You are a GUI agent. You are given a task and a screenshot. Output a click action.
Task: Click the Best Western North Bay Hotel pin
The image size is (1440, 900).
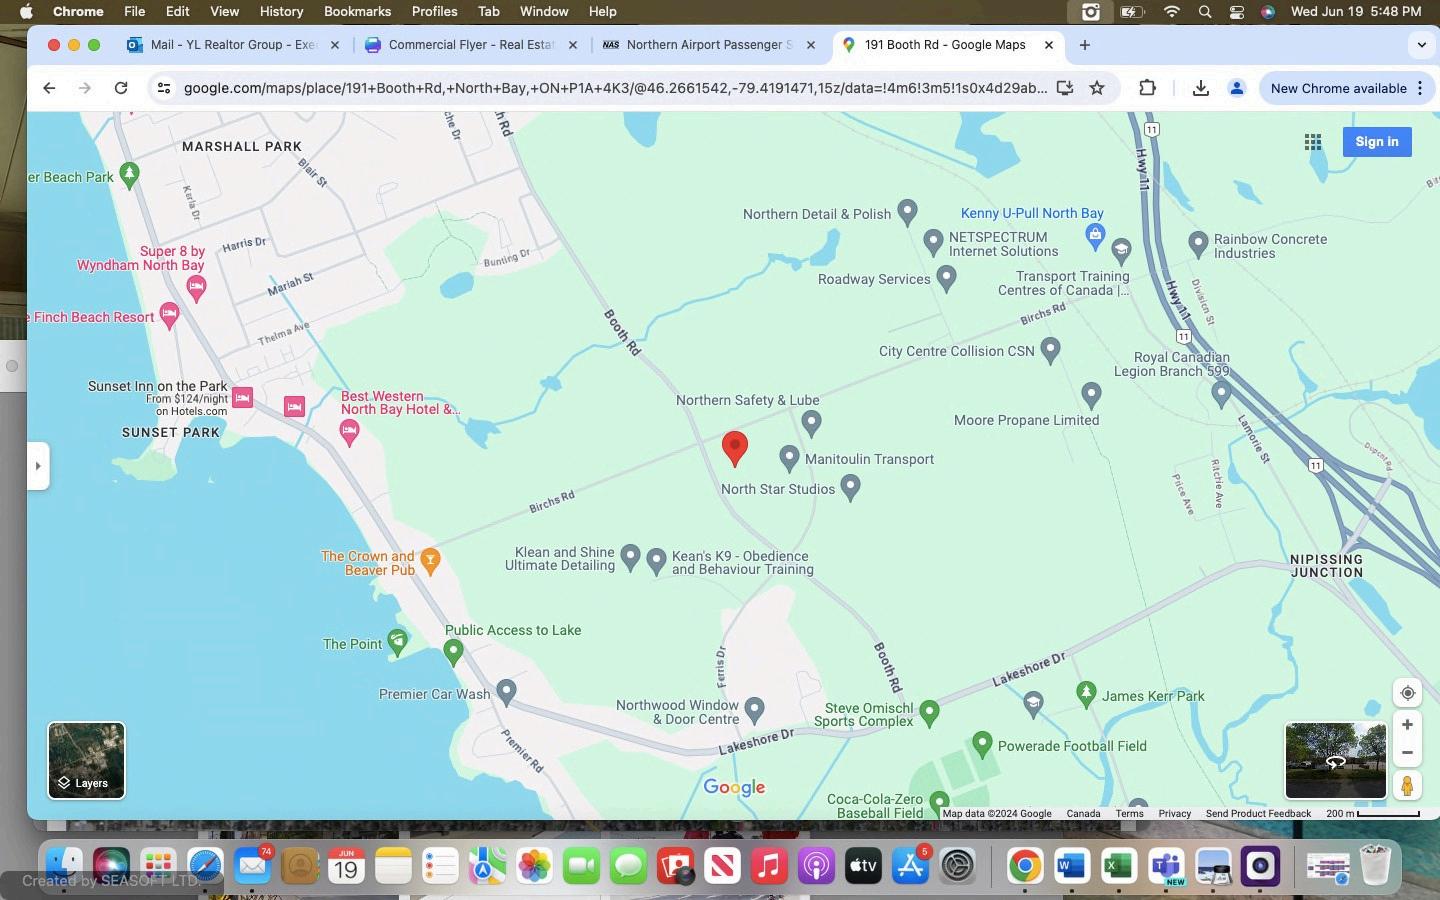[349, 432]
